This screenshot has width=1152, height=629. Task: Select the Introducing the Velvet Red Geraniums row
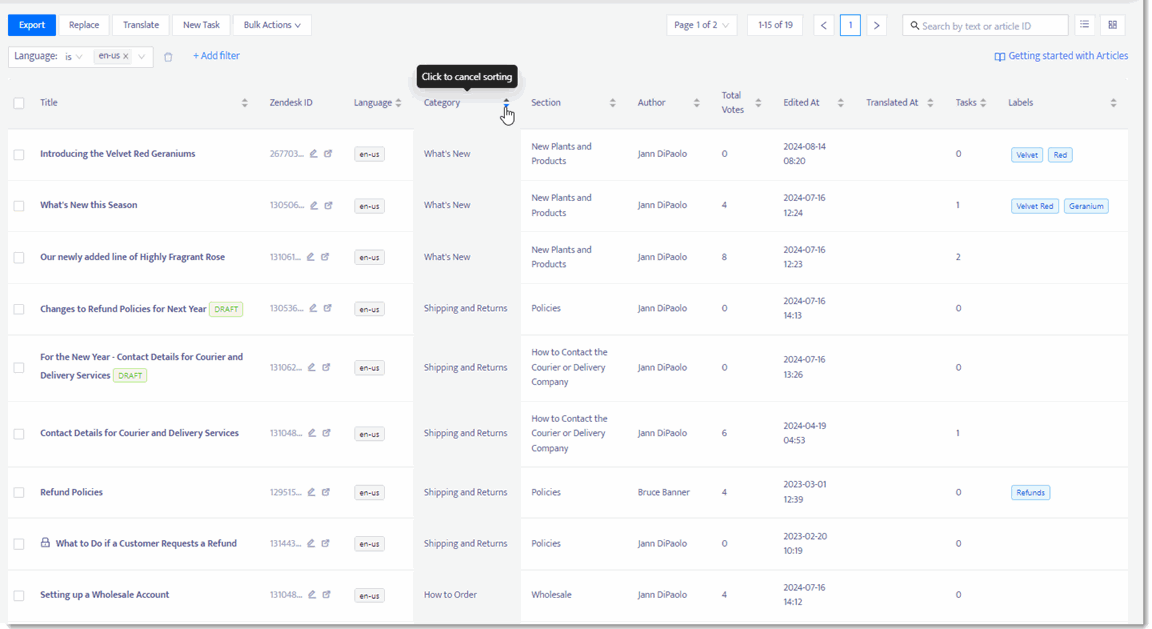coord(19,154)
